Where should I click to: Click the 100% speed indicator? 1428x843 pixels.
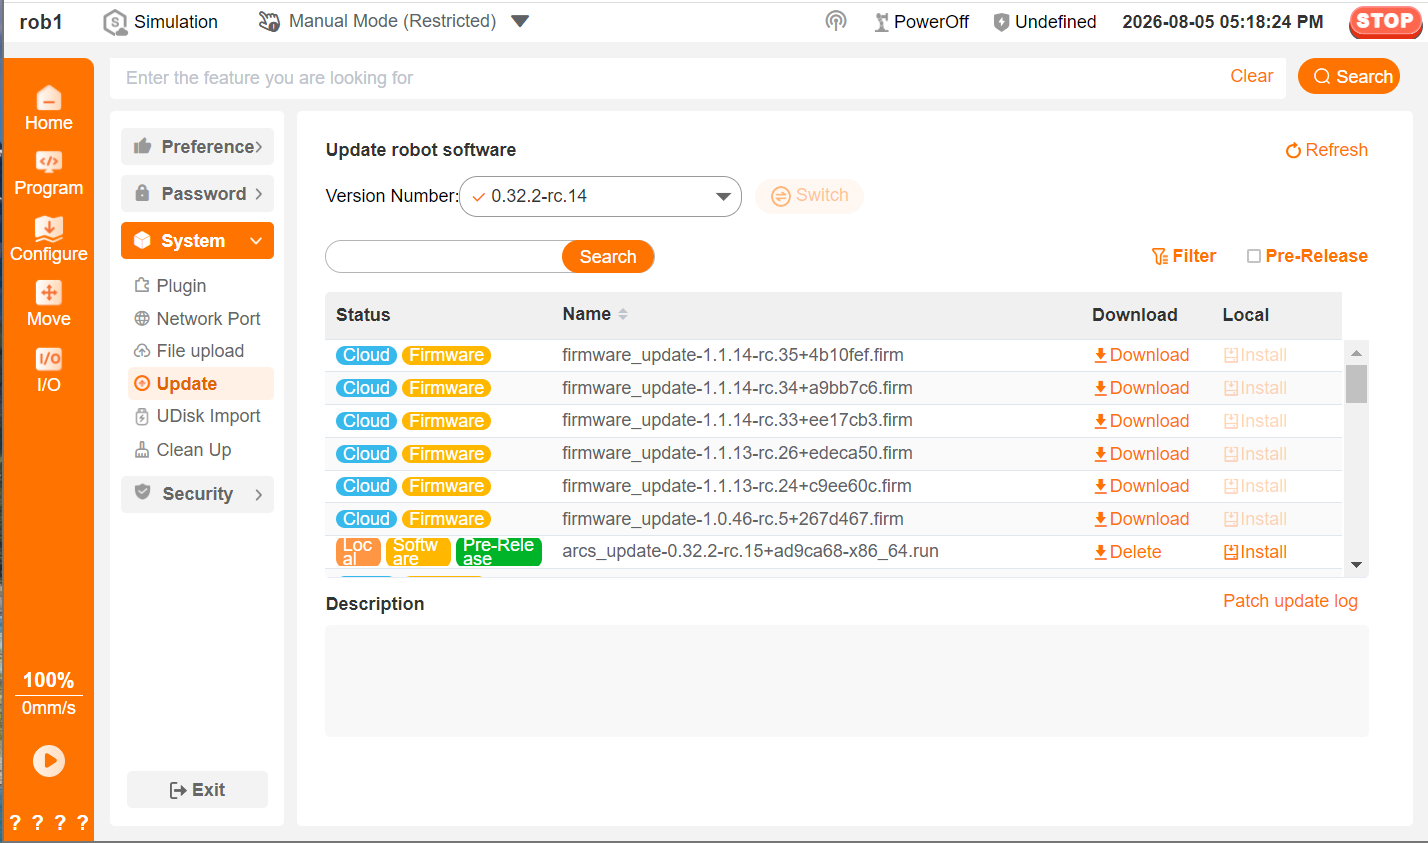tap(48, 680)
